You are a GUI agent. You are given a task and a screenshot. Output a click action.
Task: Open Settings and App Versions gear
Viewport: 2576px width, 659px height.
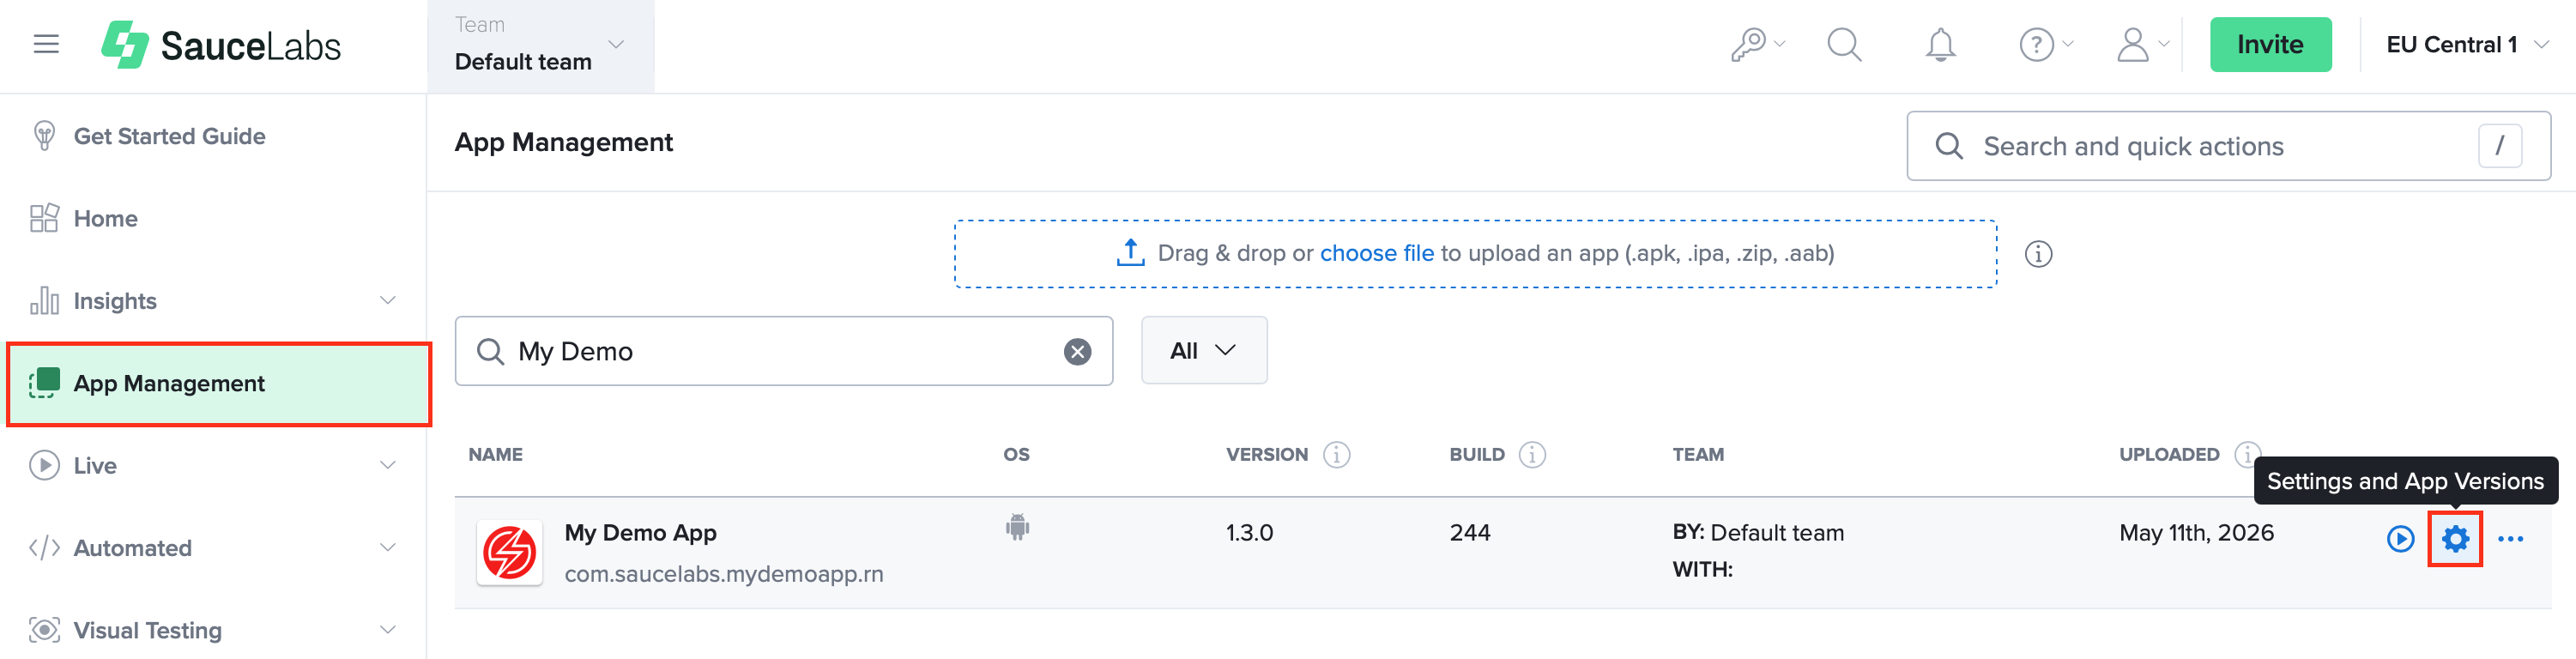tap(2455, 539)
